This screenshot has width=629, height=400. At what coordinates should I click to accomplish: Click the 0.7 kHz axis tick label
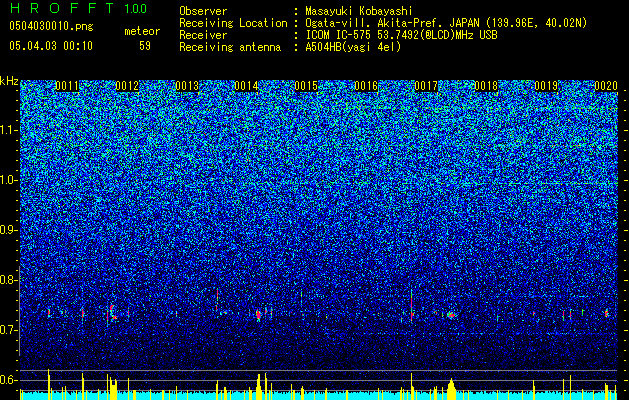point(9,330)
